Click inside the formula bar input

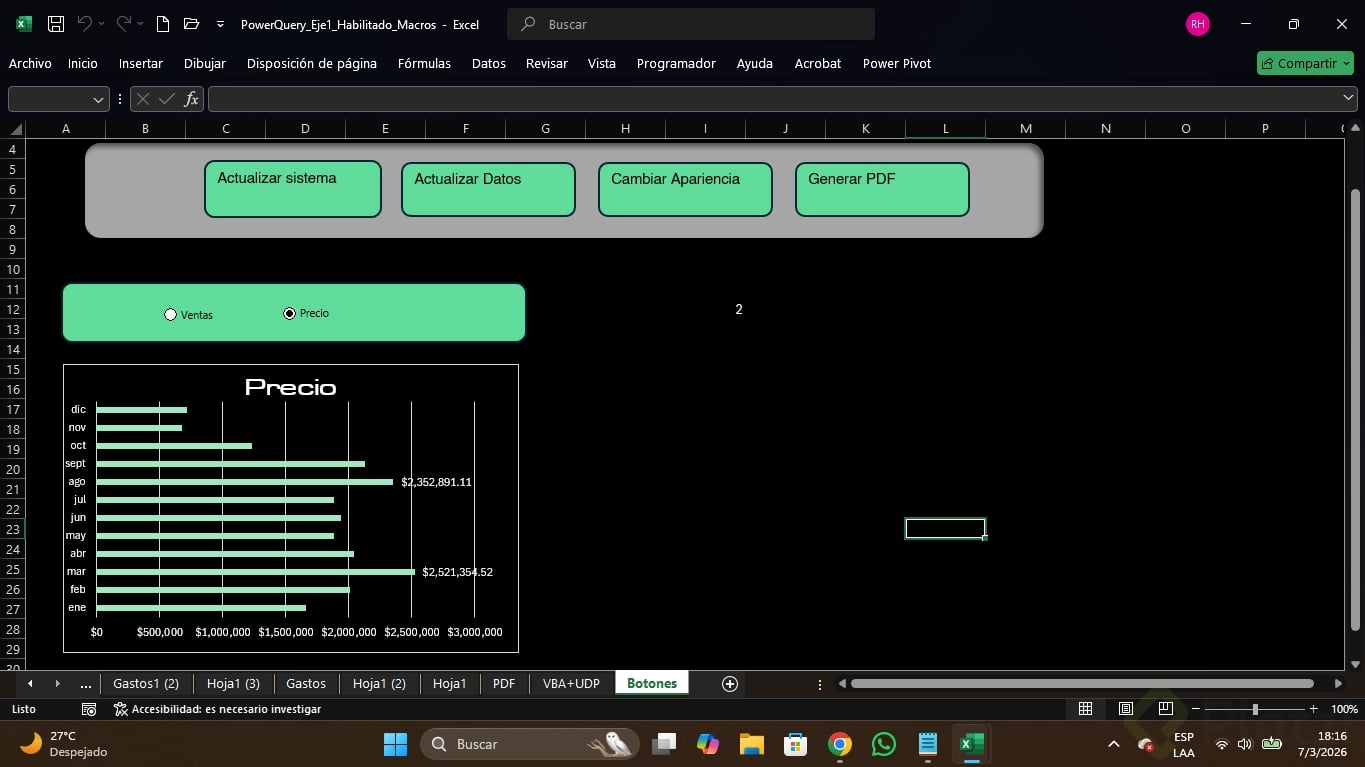(x=773, y=99)
